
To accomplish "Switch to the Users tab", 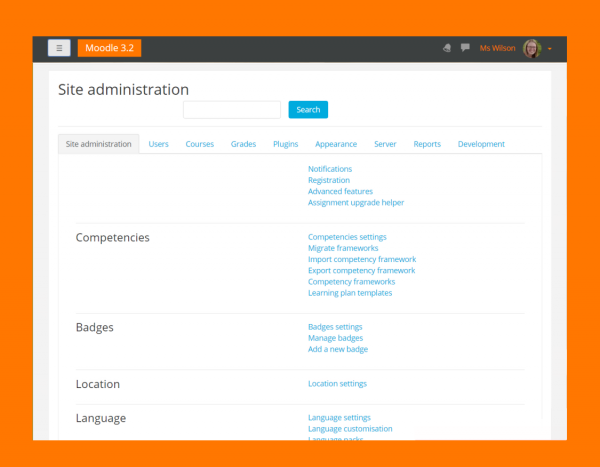I will [158, 144].
